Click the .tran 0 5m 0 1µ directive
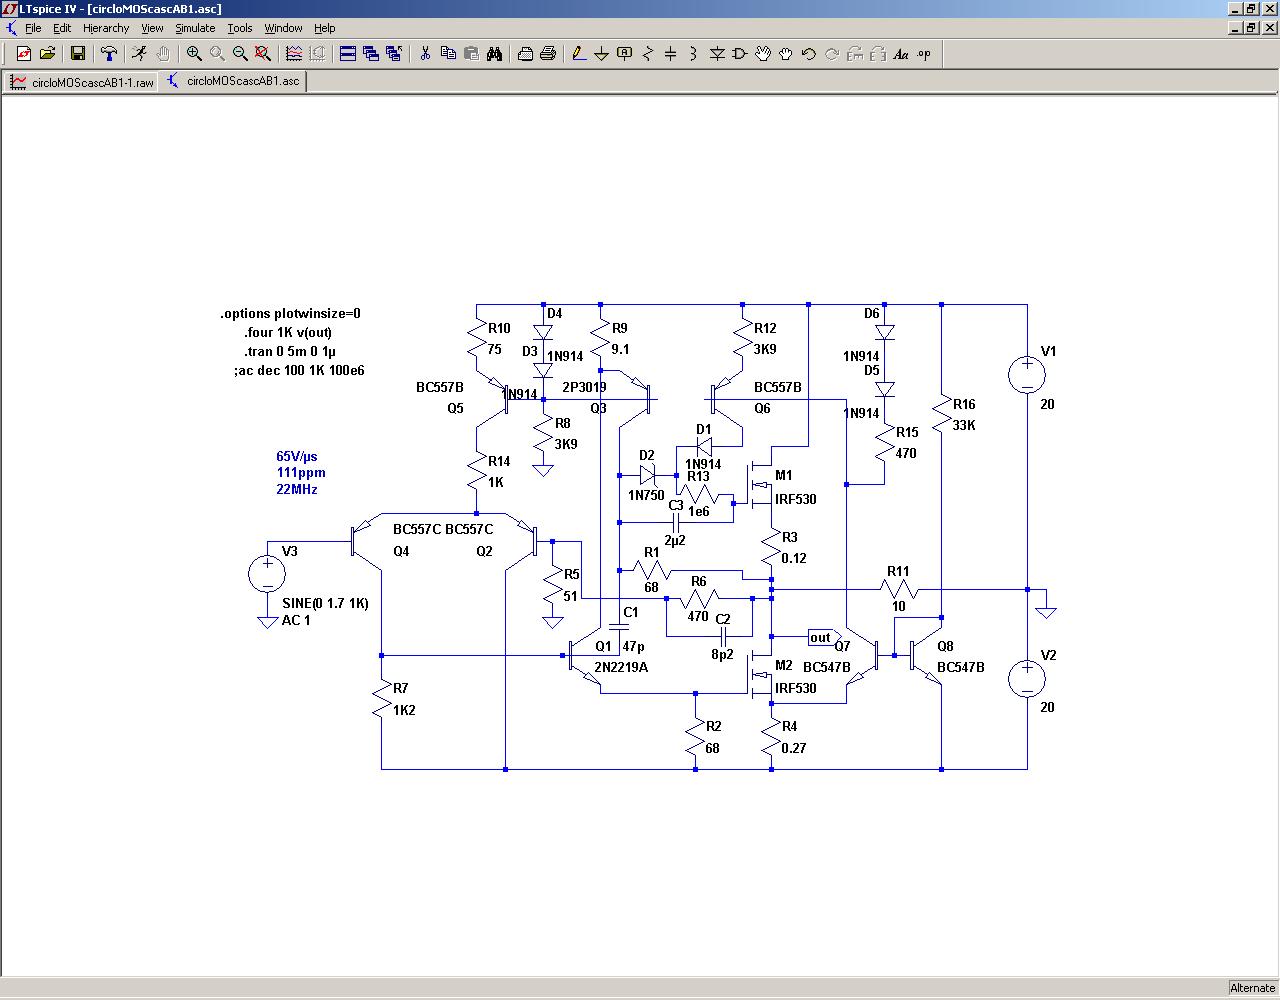The width and height of the screenshot is (1280, 1000). coord(290,351)
